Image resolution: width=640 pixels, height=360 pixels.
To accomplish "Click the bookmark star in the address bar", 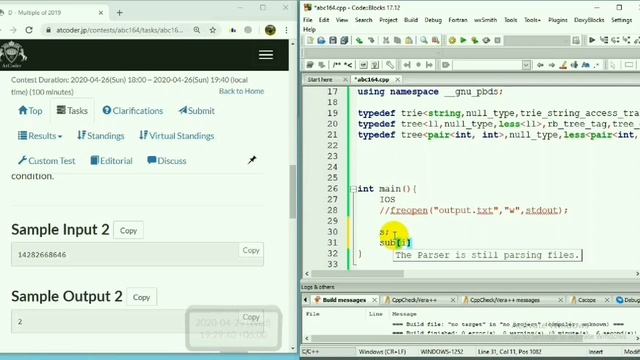I will [213, 30].
